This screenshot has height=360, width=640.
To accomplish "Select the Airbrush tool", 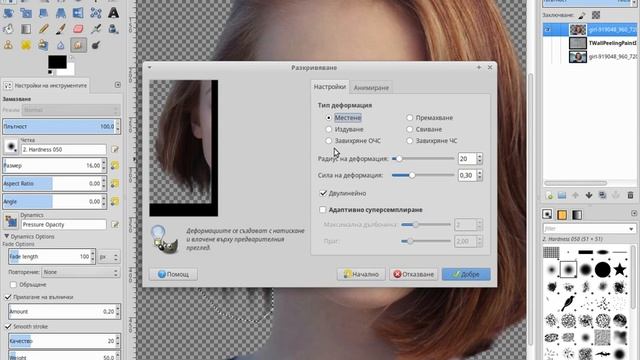I will pos(96,29).
